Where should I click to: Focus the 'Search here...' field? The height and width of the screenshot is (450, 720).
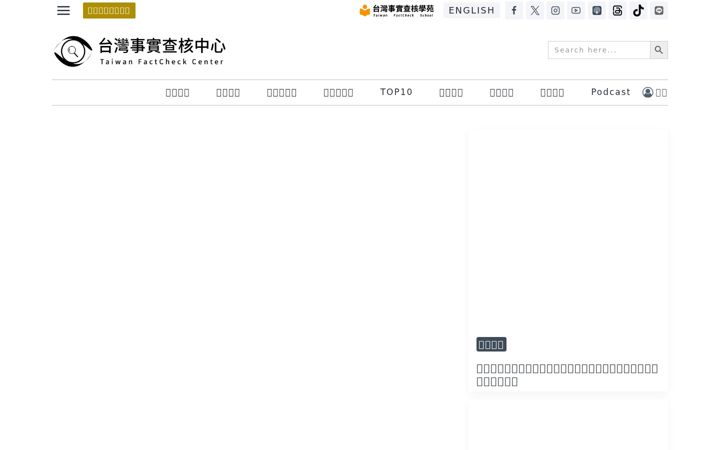(599, 50)
